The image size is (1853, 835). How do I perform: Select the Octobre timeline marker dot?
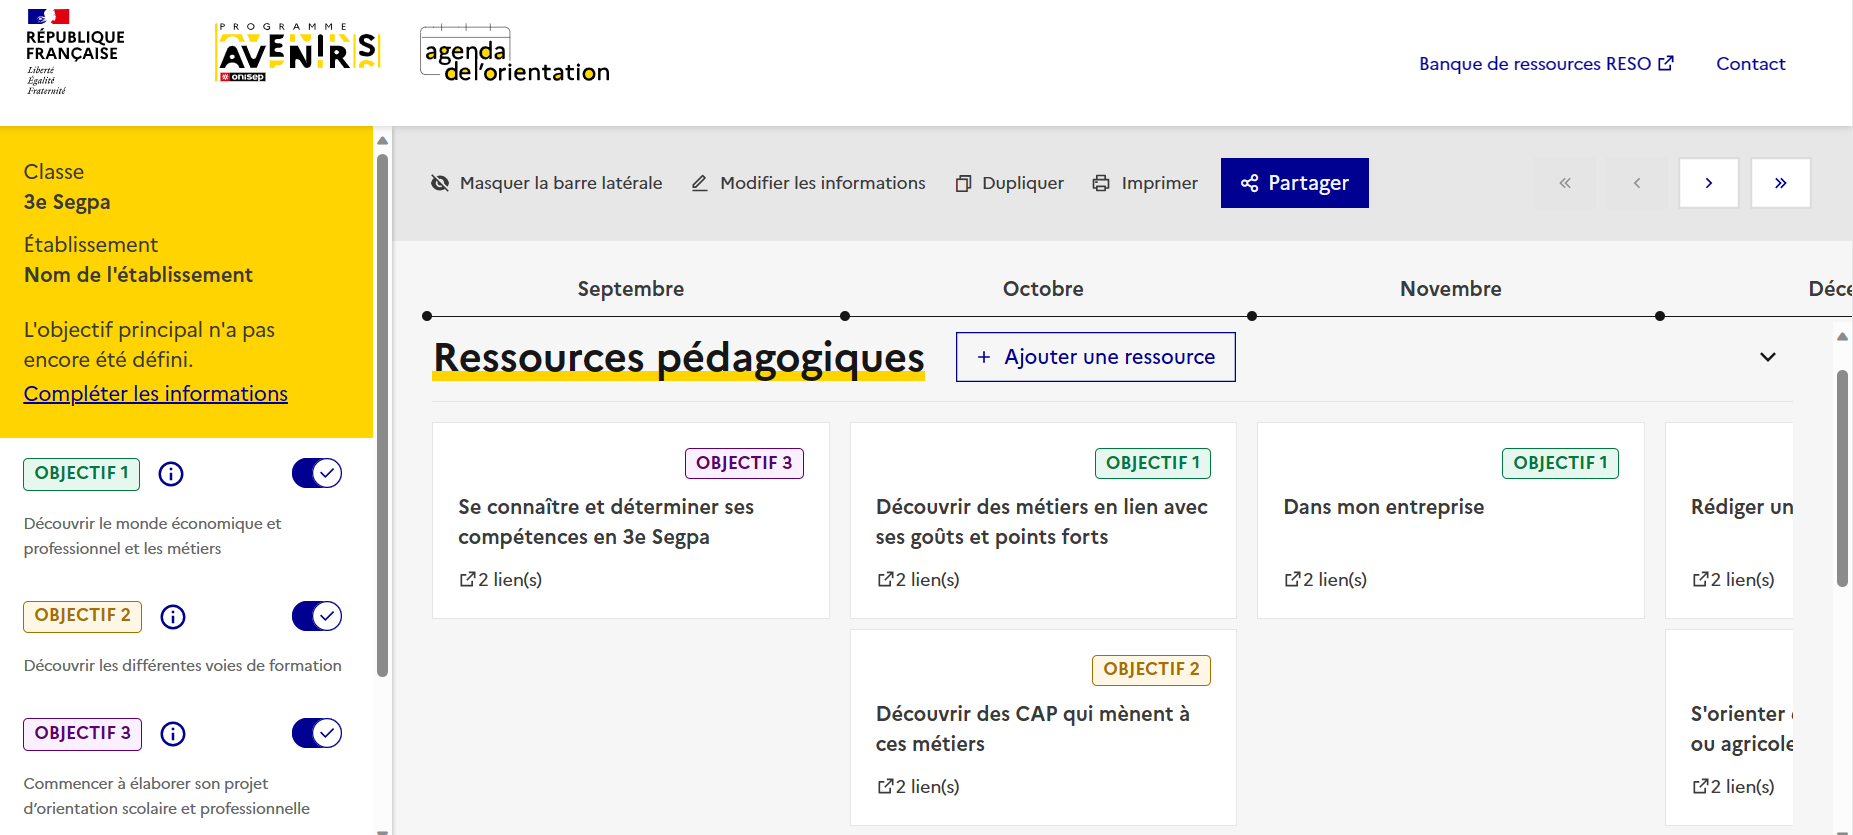click(845, 316)
